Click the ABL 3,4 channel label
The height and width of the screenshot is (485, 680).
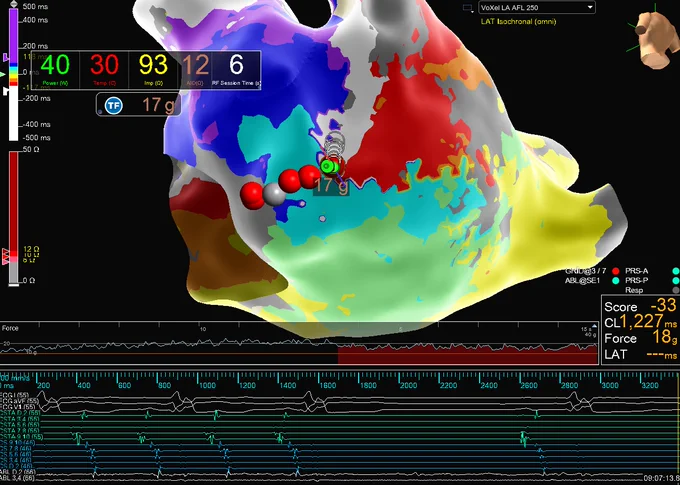(18, 478)
